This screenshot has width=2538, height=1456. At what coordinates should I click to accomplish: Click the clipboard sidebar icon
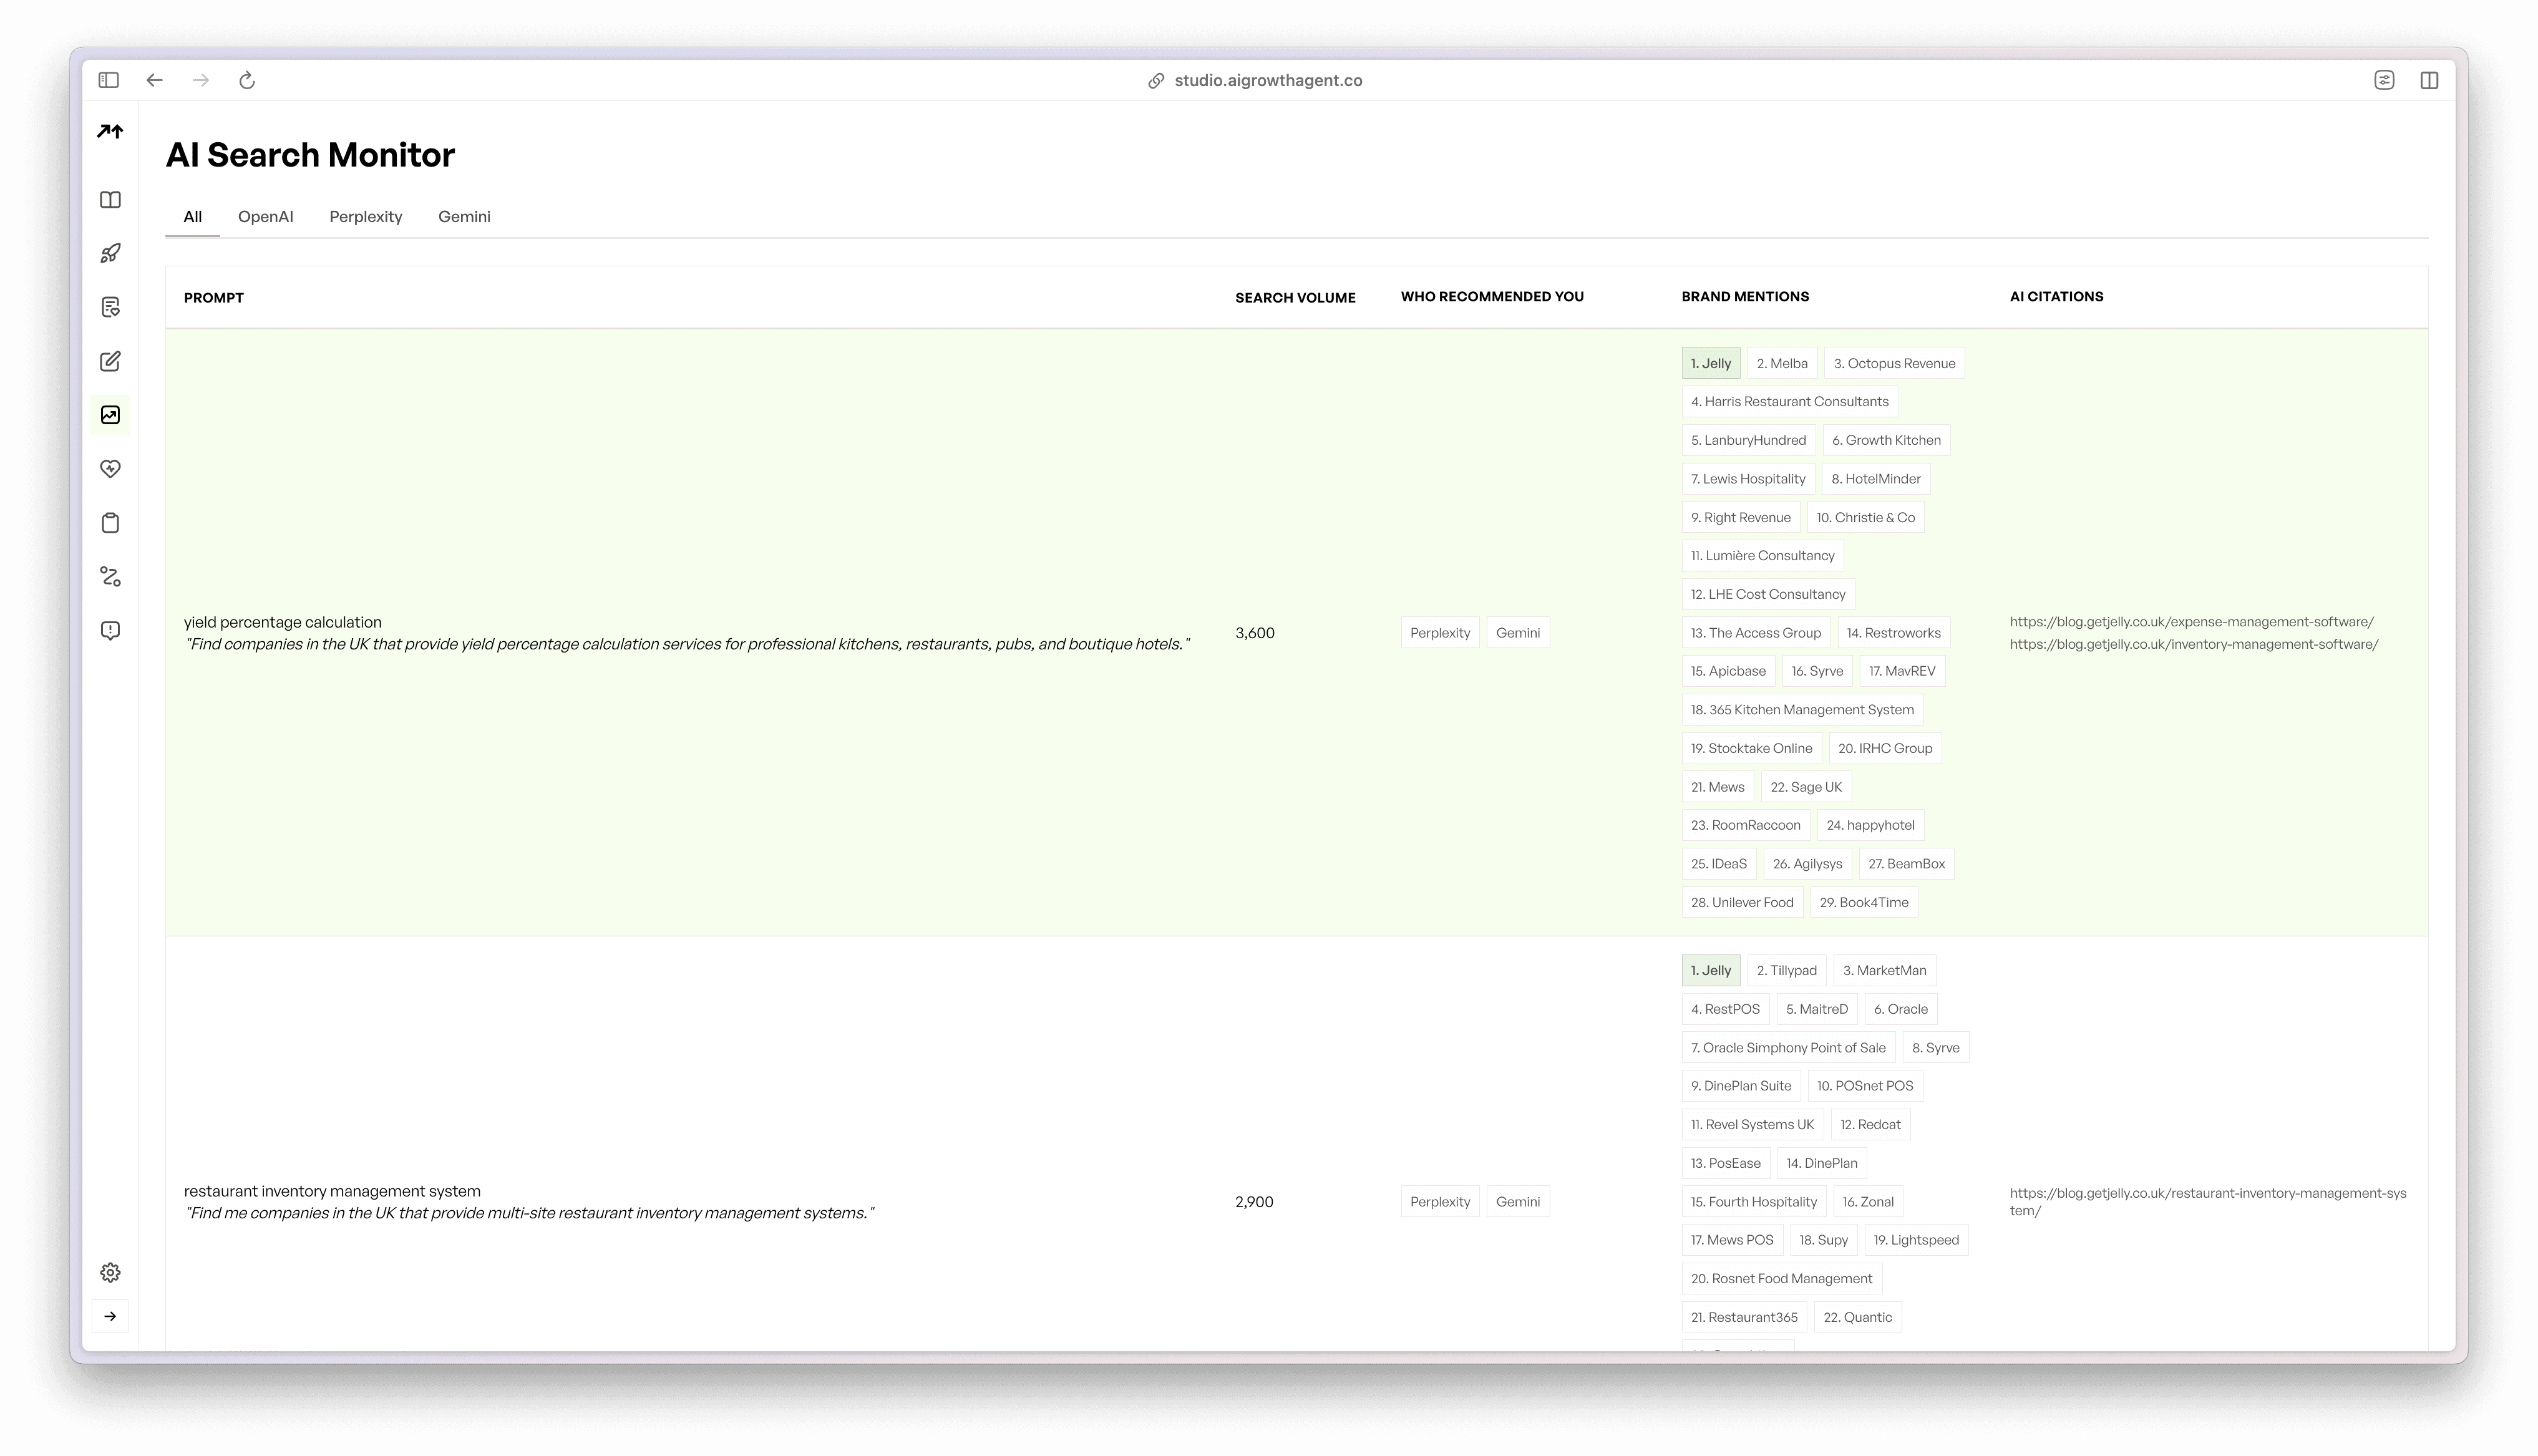[111, 523]
